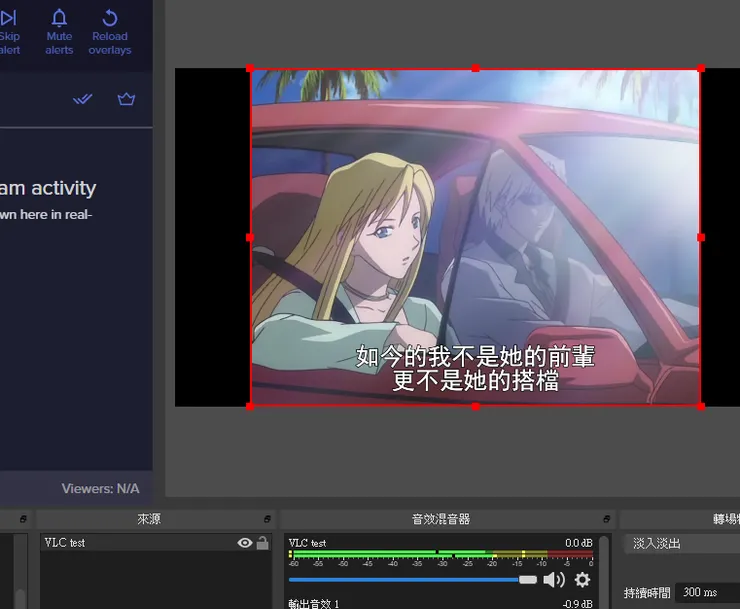This screenshot has height=609, width=740.
Task: Click the Mute alerts bell icon
Action: (59, 18)
